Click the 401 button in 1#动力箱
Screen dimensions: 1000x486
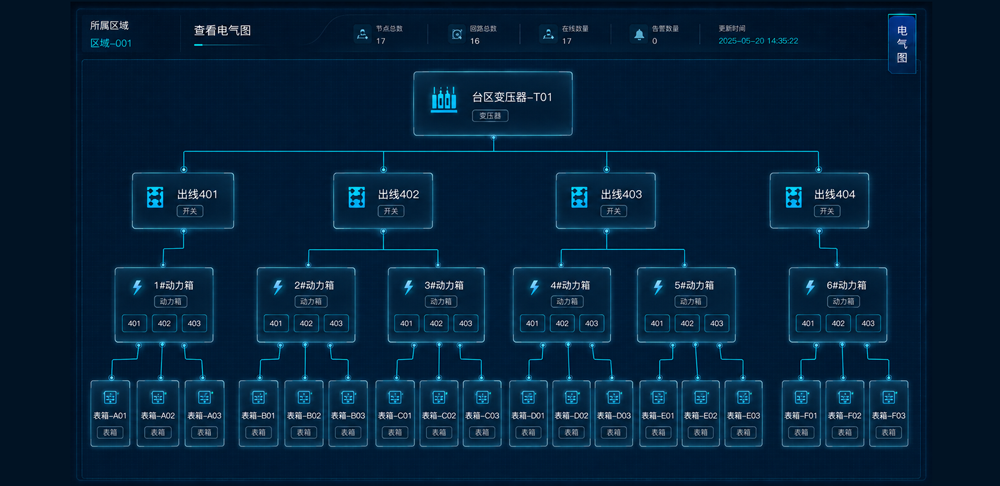(x=134, y=323)
